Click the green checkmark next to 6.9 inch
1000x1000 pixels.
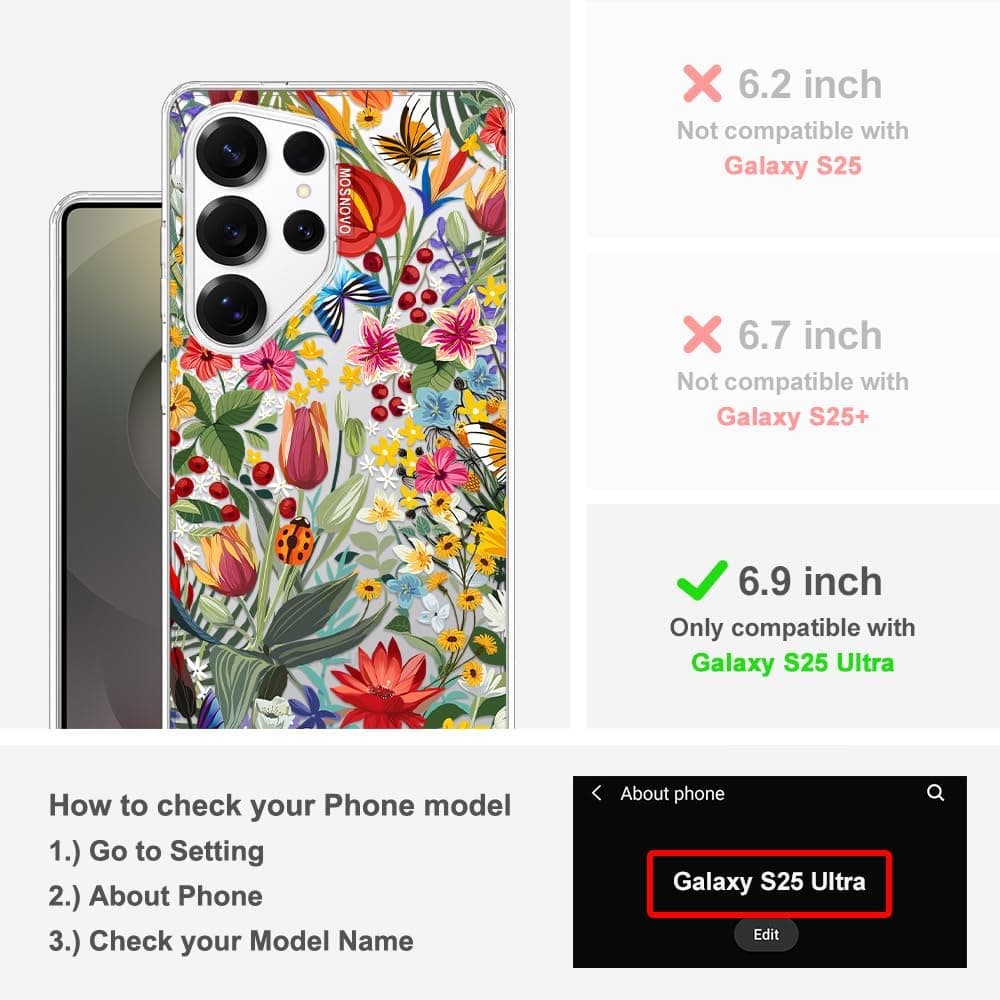(702, 580)
